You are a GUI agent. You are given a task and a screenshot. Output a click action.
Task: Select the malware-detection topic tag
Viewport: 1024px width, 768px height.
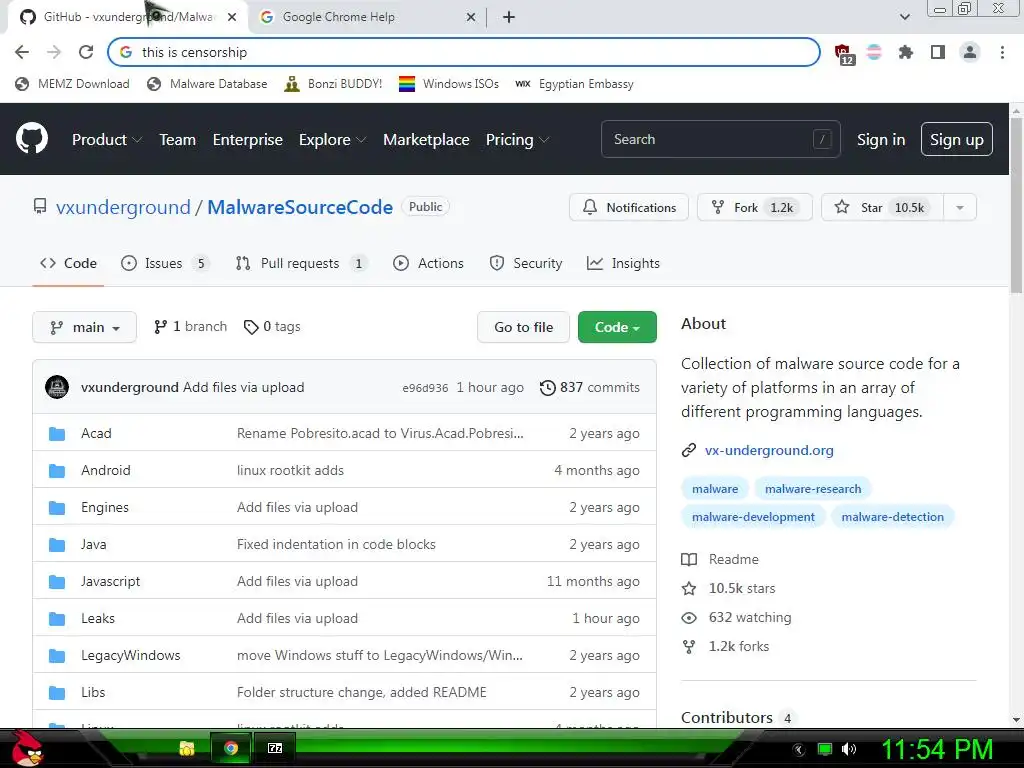tap(892, 517)
